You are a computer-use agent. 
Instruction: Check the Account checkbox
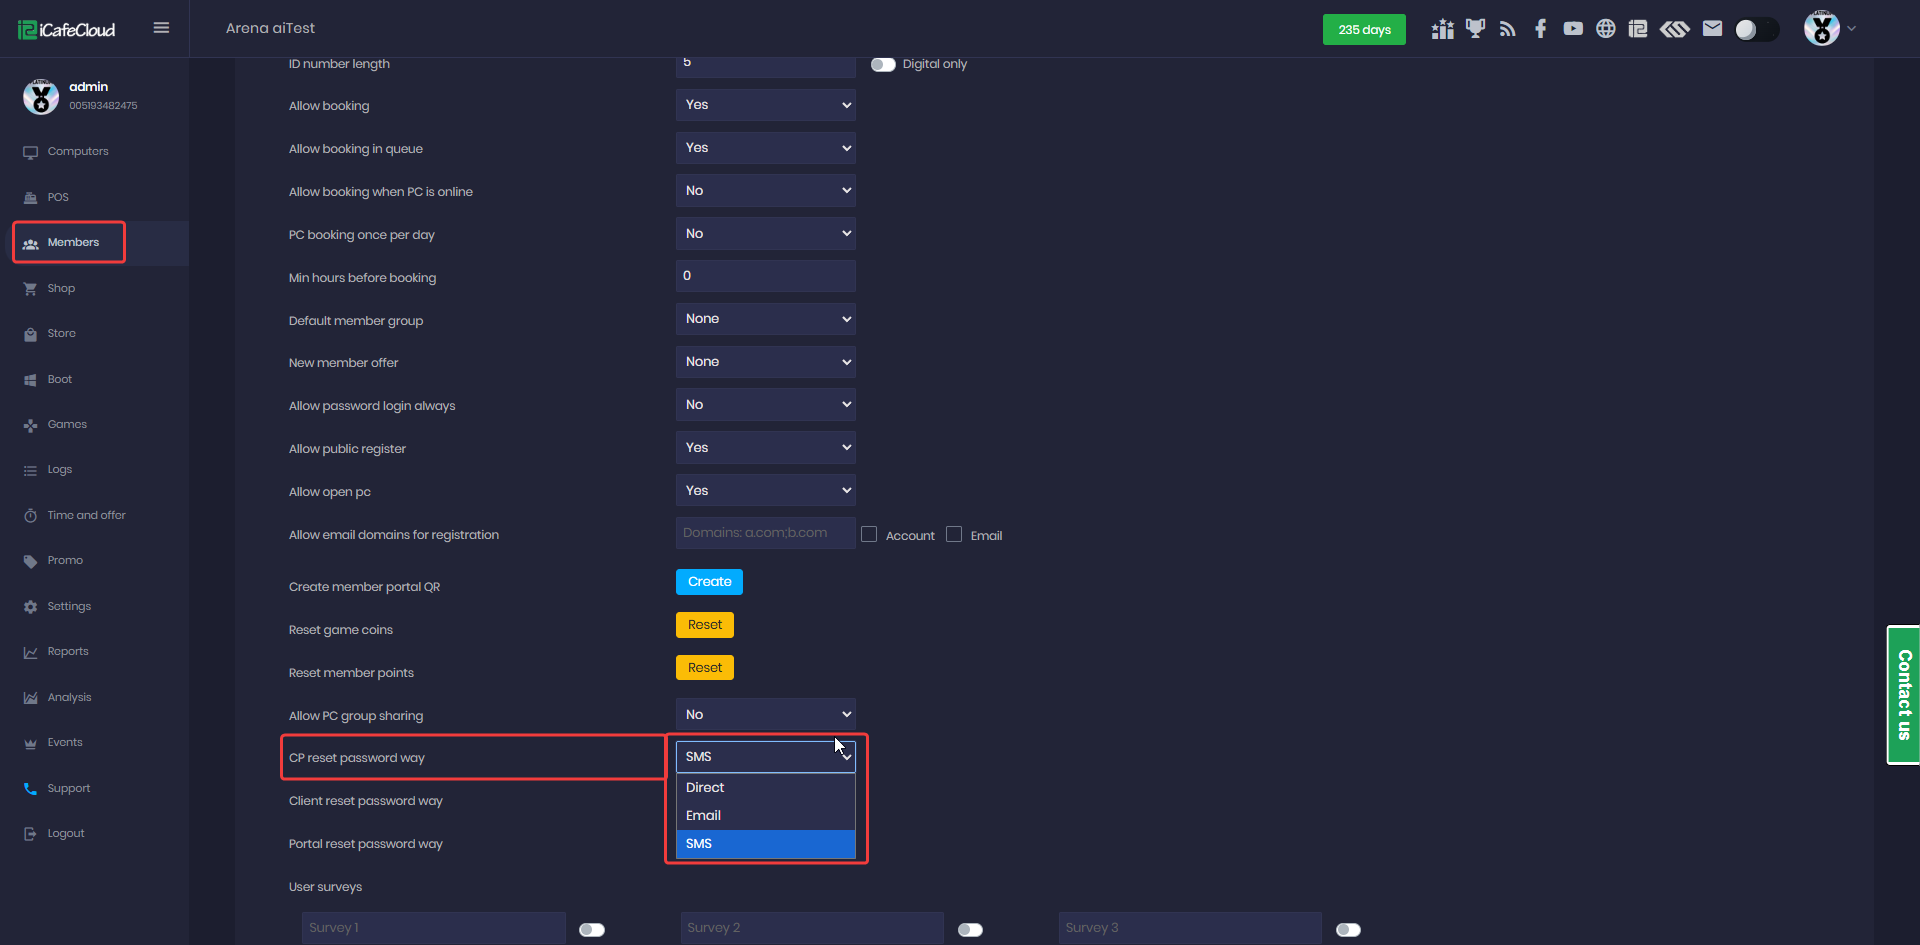(x=869, y=535)
